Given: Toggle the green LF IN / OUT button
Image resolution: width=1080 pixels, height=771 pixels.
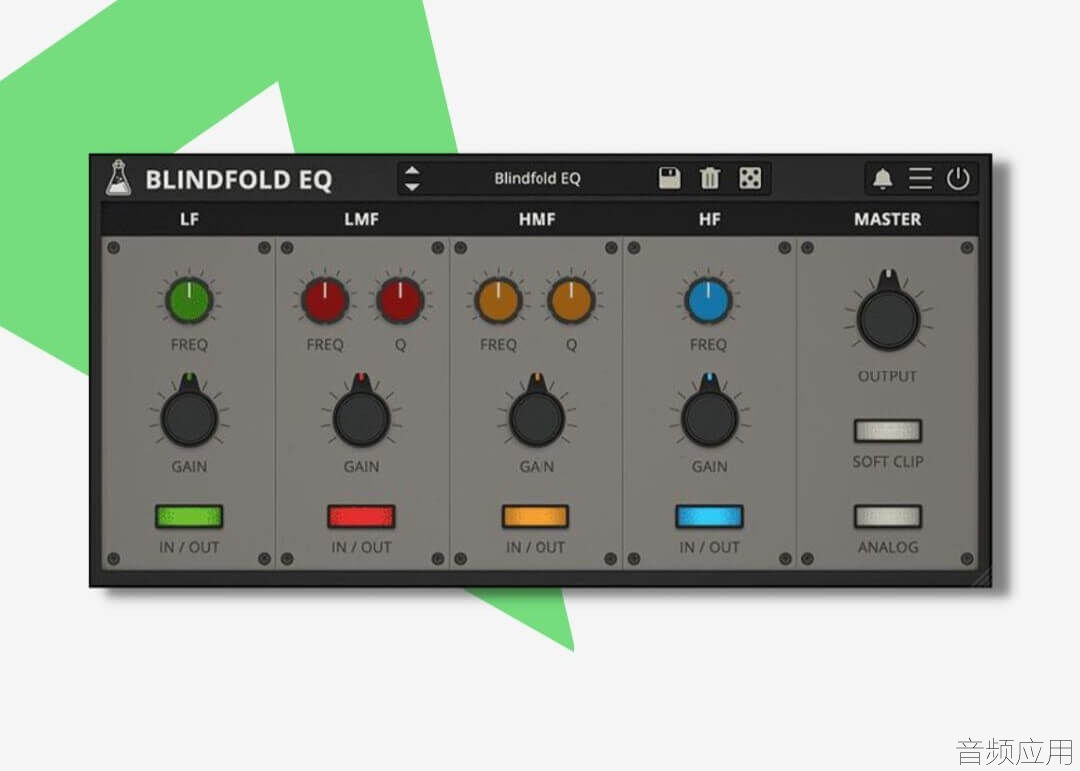Looking at the screenshot, I should [x=189, y=516].
